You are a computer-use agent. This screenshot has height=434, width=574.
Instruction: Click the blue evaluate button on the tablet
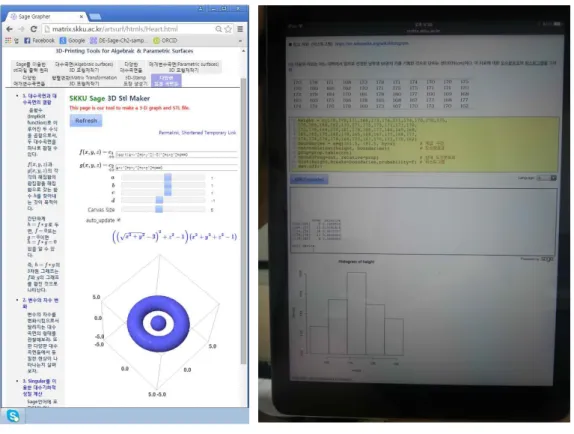[309, 179]
